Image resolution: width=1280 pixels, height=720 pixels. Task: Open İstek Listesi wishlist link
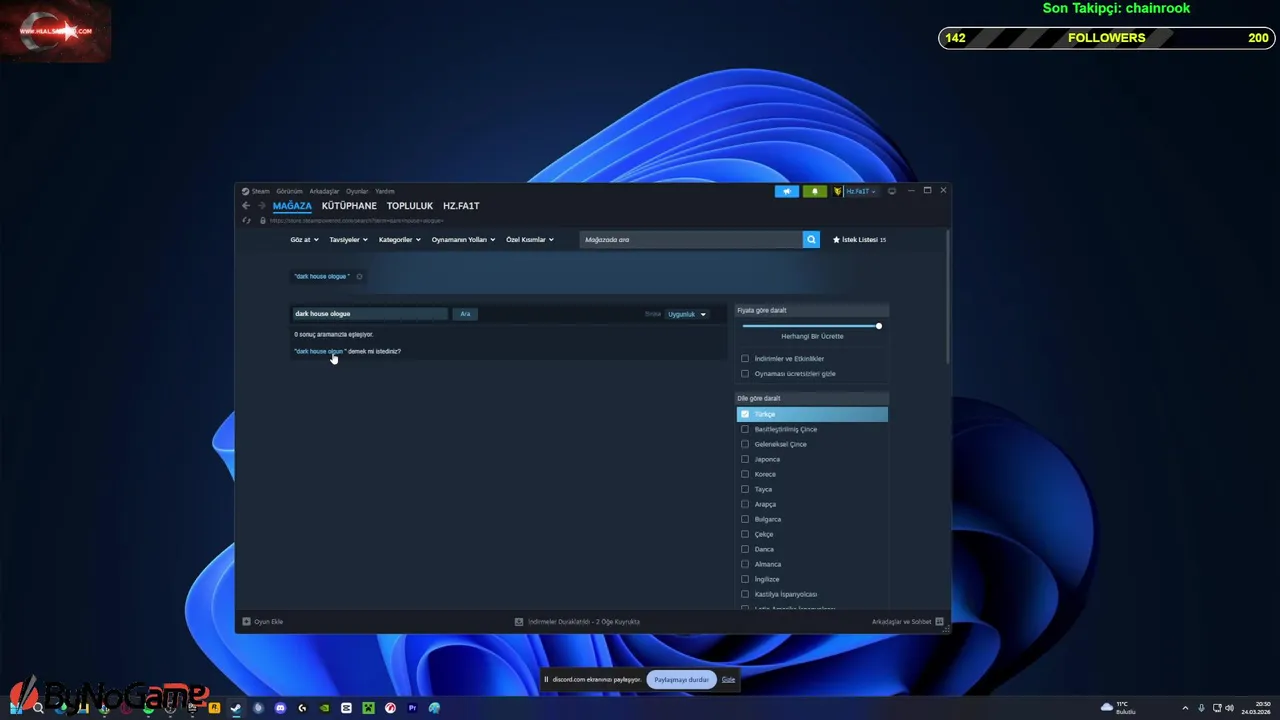[859, 240]
